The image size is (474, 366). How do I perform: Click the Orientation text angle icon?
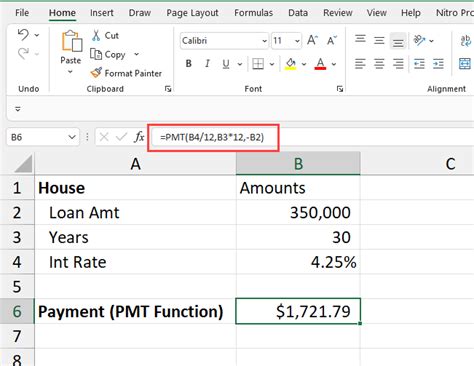pos(419,40)
